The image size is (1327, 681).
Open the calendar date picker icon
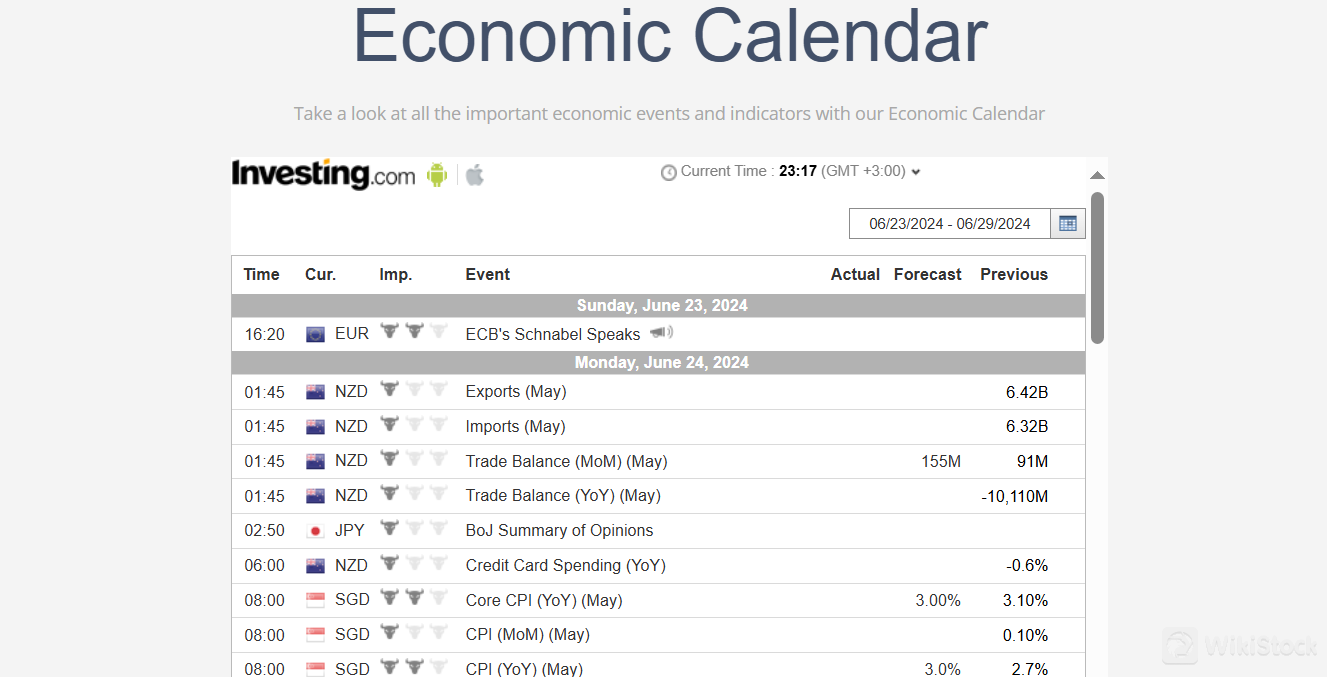coord(1067,224)
